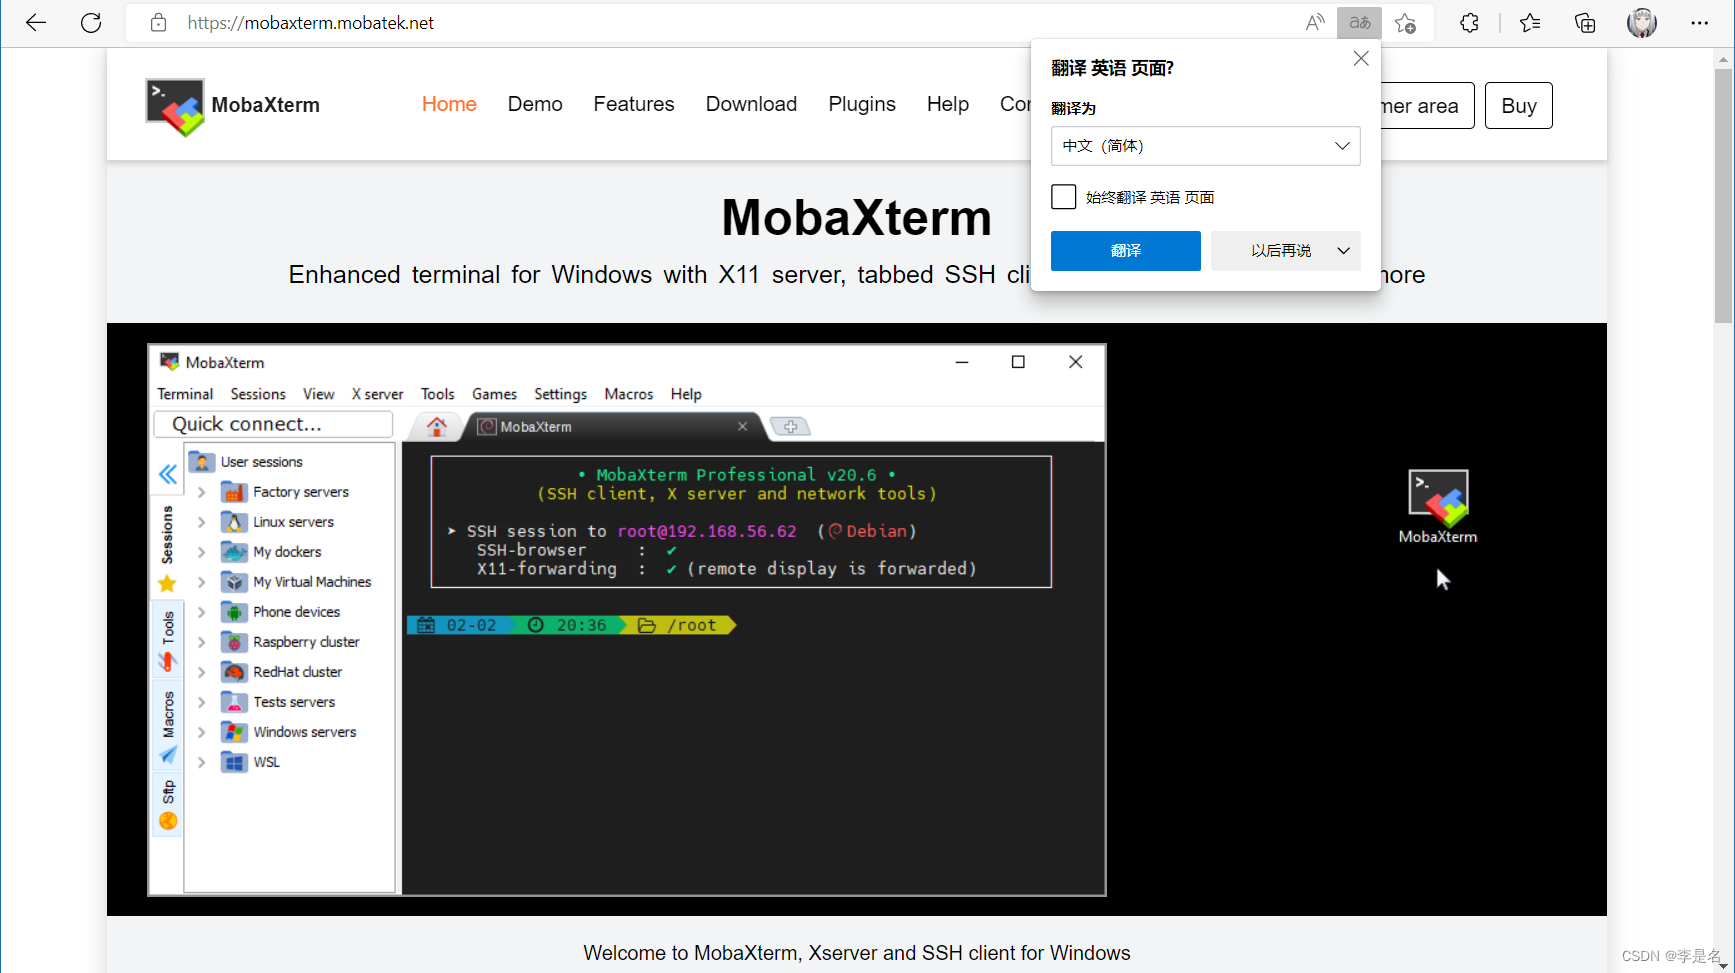Expand the My dockers folder
1735x973 pixels.
[x=201, y=552]
